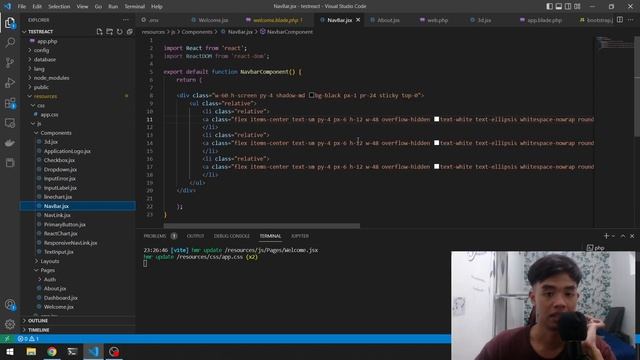
Task: Click the remote window status bar icon
Action: click(x=7, y=338)
